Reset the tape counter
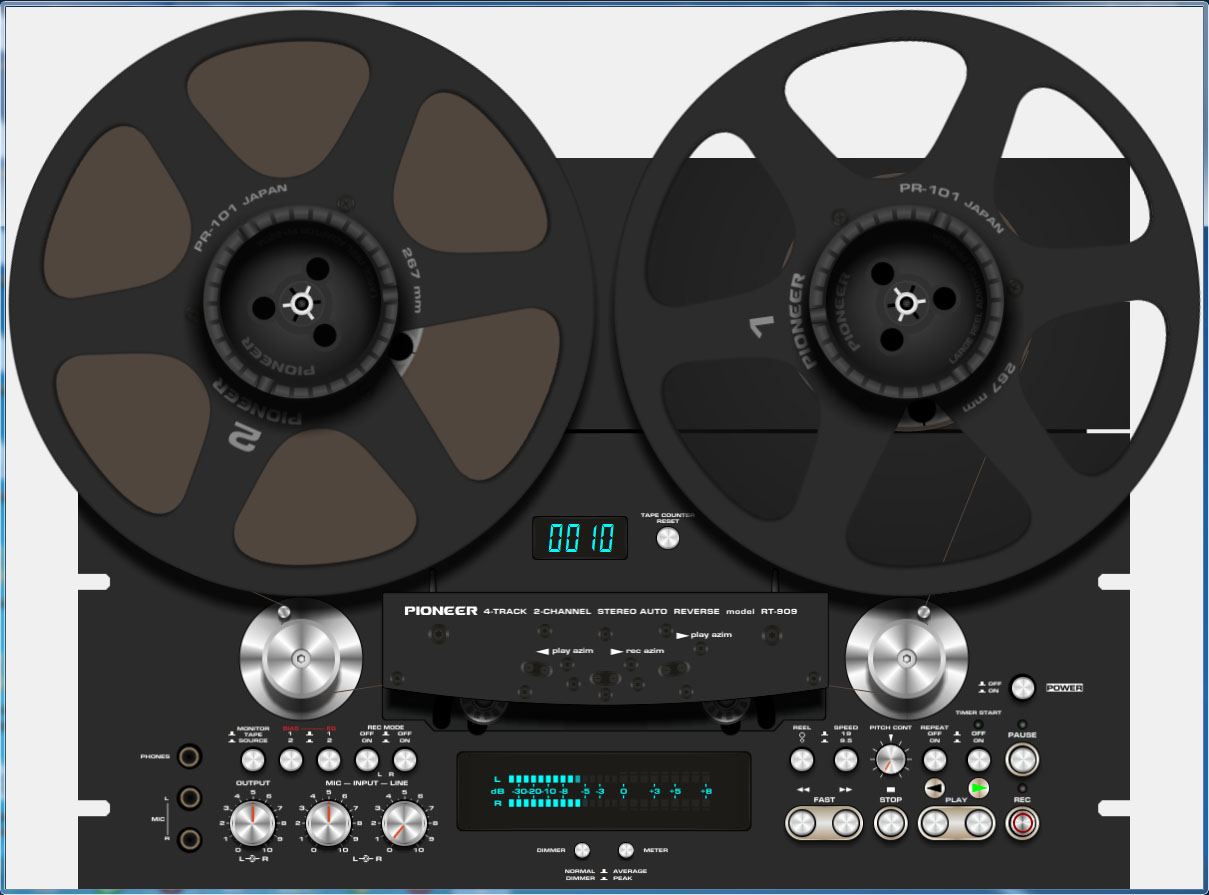1209x895 pixels. coord(667,538)
